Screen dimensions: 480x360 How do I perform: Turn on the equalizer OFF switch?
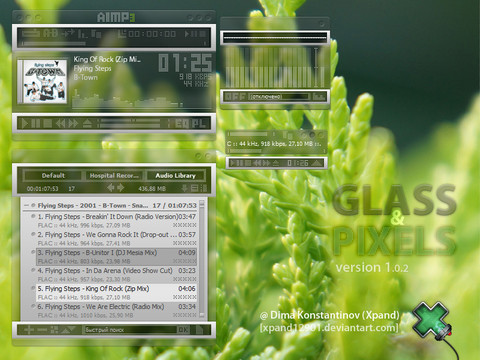click(x=235, y=97)
